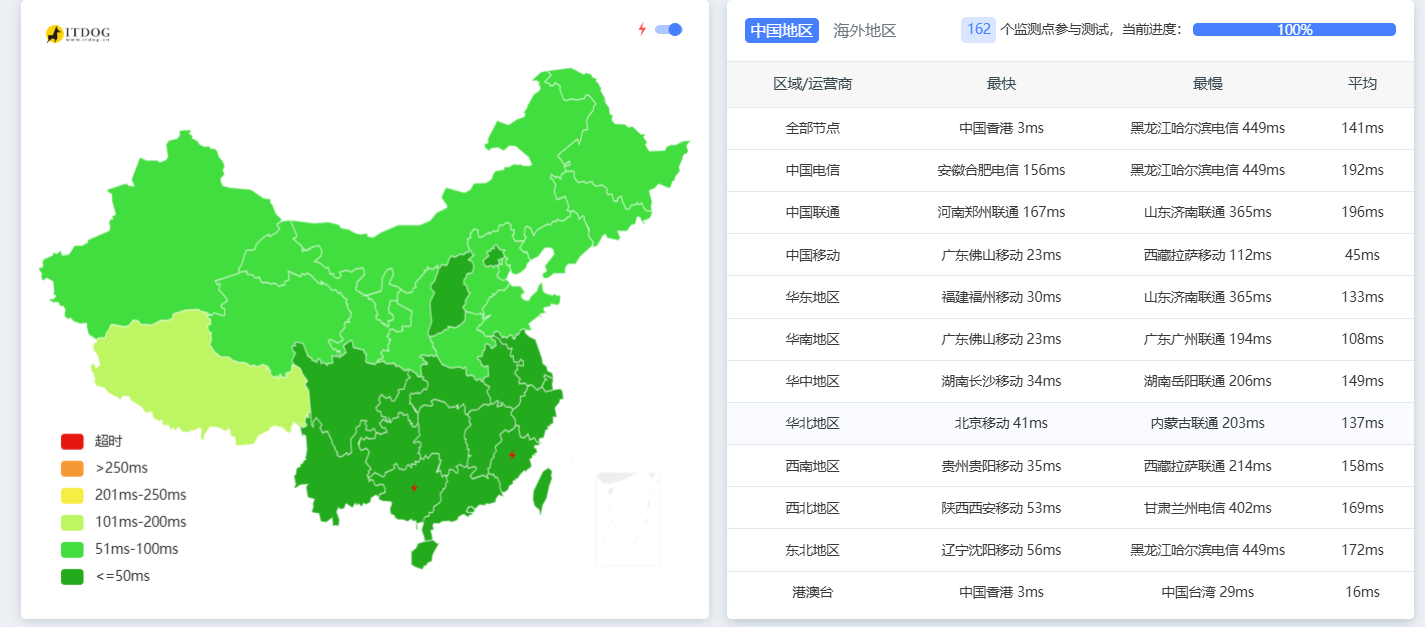Click the 广东广州联通 194ms cell
This screenshot has width=1425, height=627.
coord(1208,339)
